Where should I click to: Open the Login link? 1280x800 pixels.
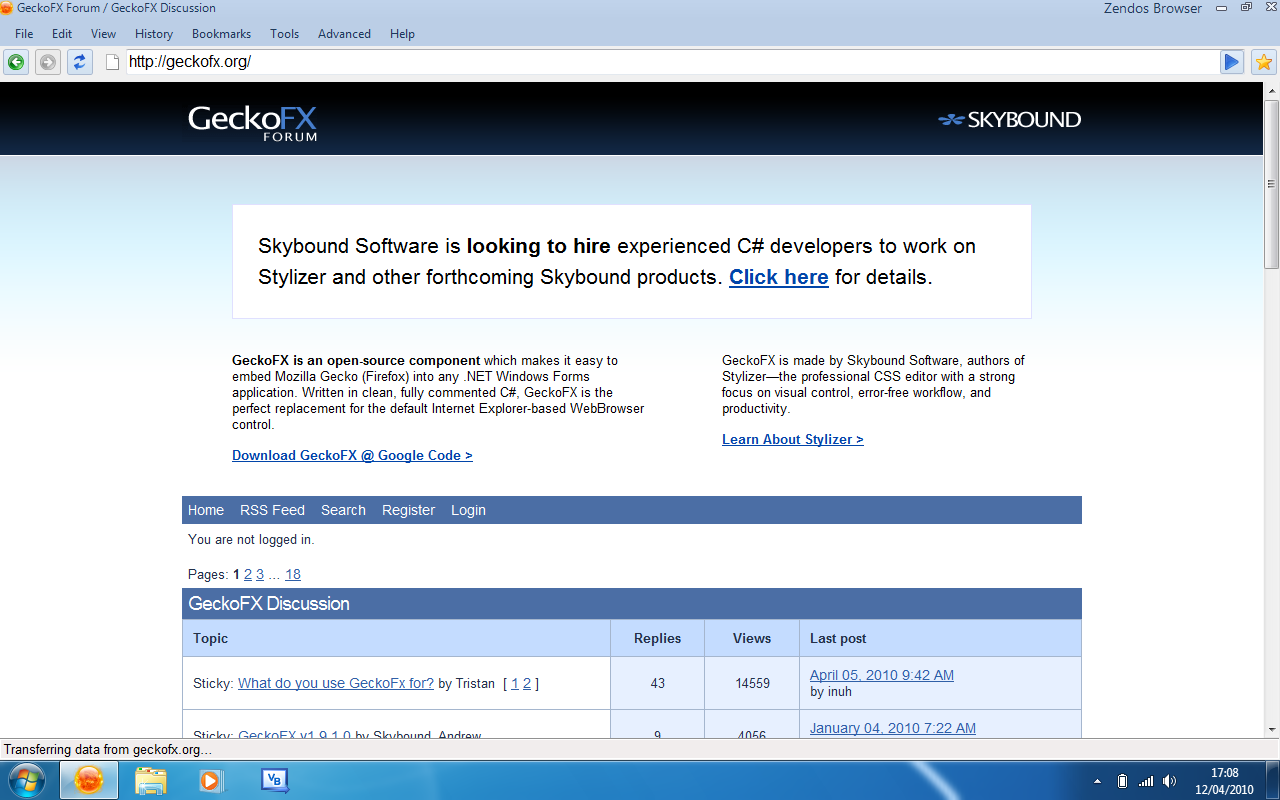[x=468, y=510]
